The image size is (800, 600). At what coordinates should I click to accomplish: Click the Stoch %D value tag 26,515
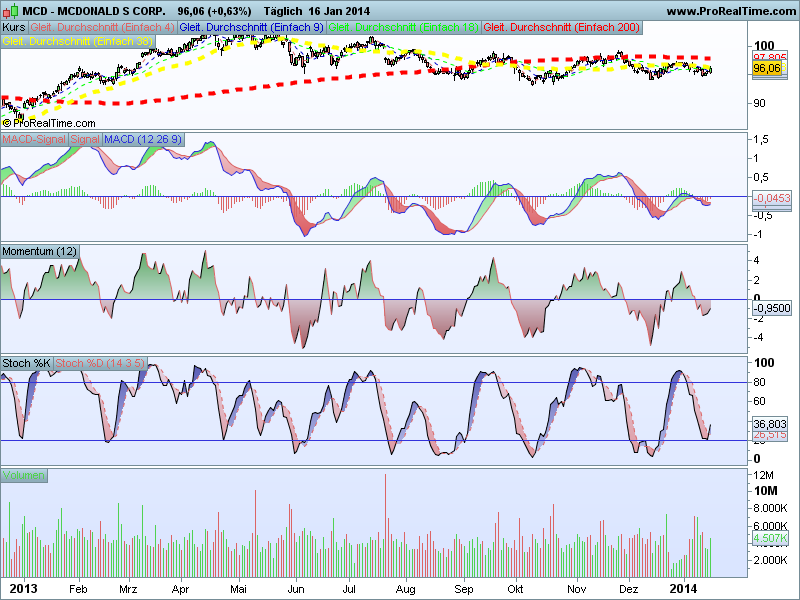(x=770, y=435)
